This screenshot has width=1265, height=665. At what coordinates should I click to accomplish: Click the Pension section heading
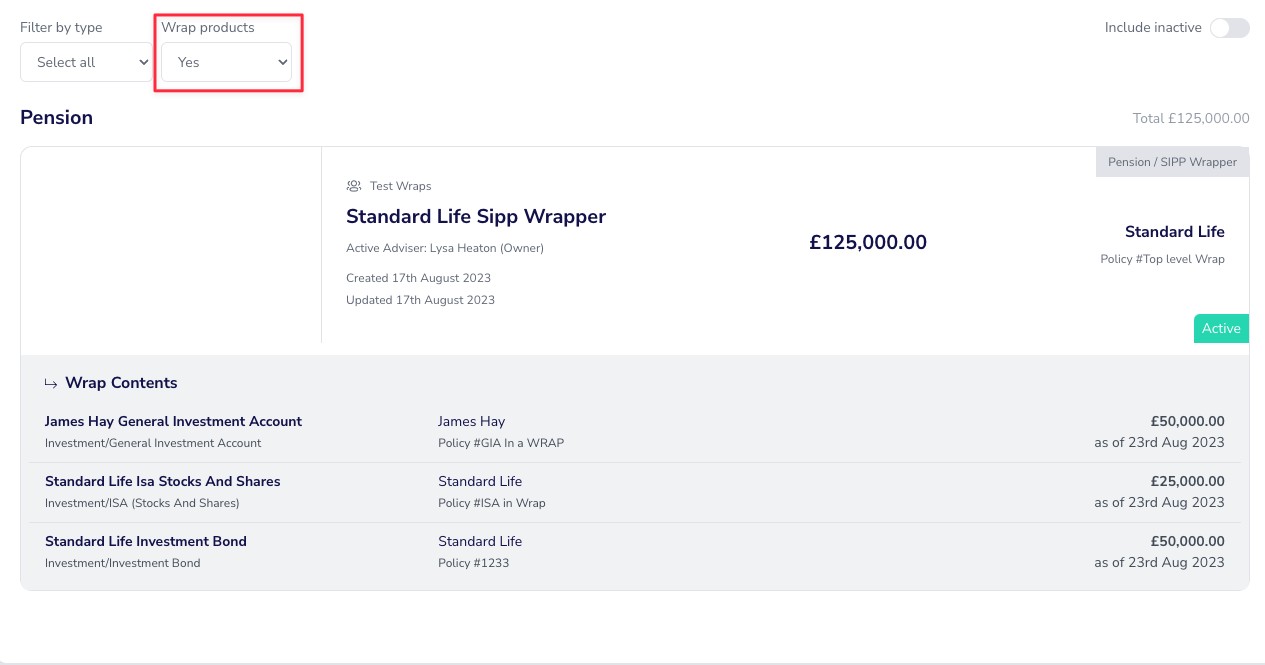click(x=56, y=117)
